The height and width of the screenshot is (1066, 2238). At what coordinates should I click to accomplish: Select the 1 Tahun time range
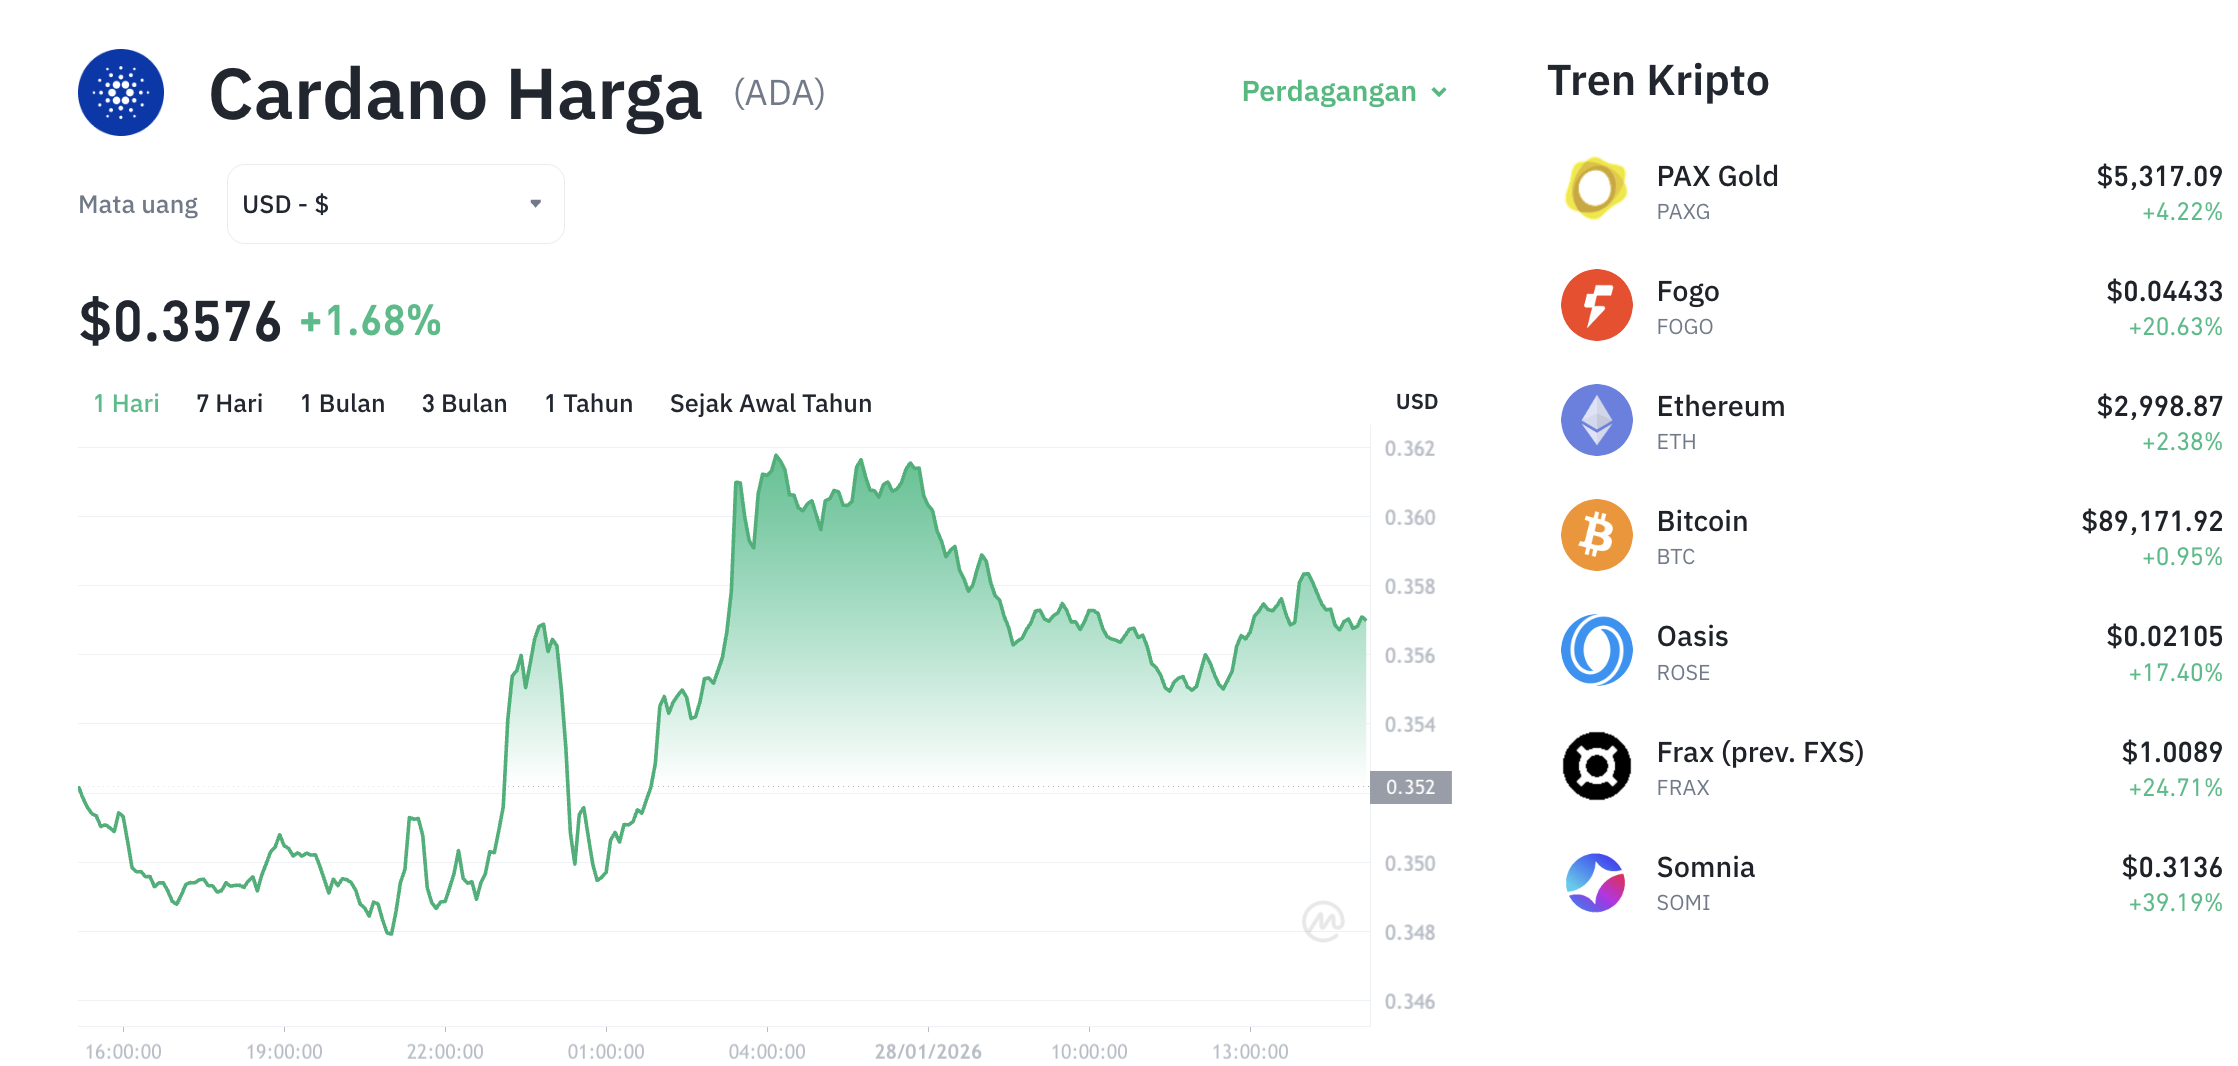[x=588, y=403]
